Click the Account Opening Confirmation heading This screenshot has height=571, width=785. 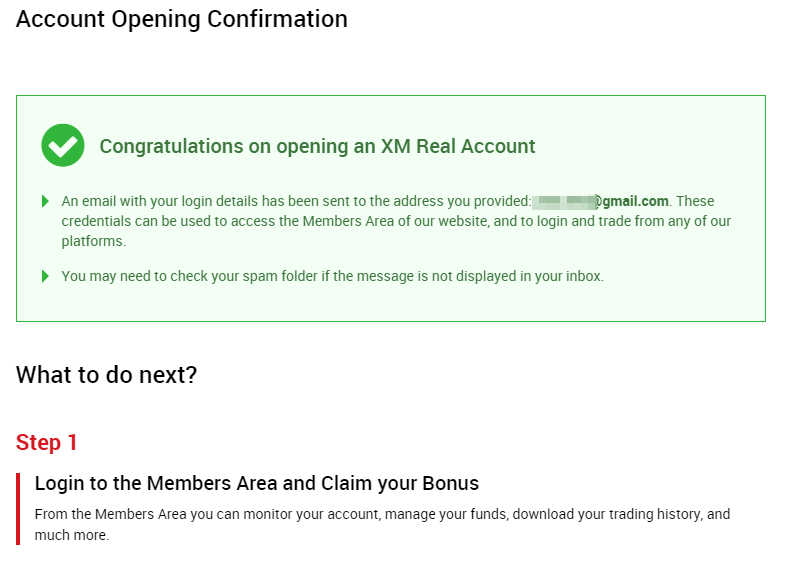pos(182,20)
